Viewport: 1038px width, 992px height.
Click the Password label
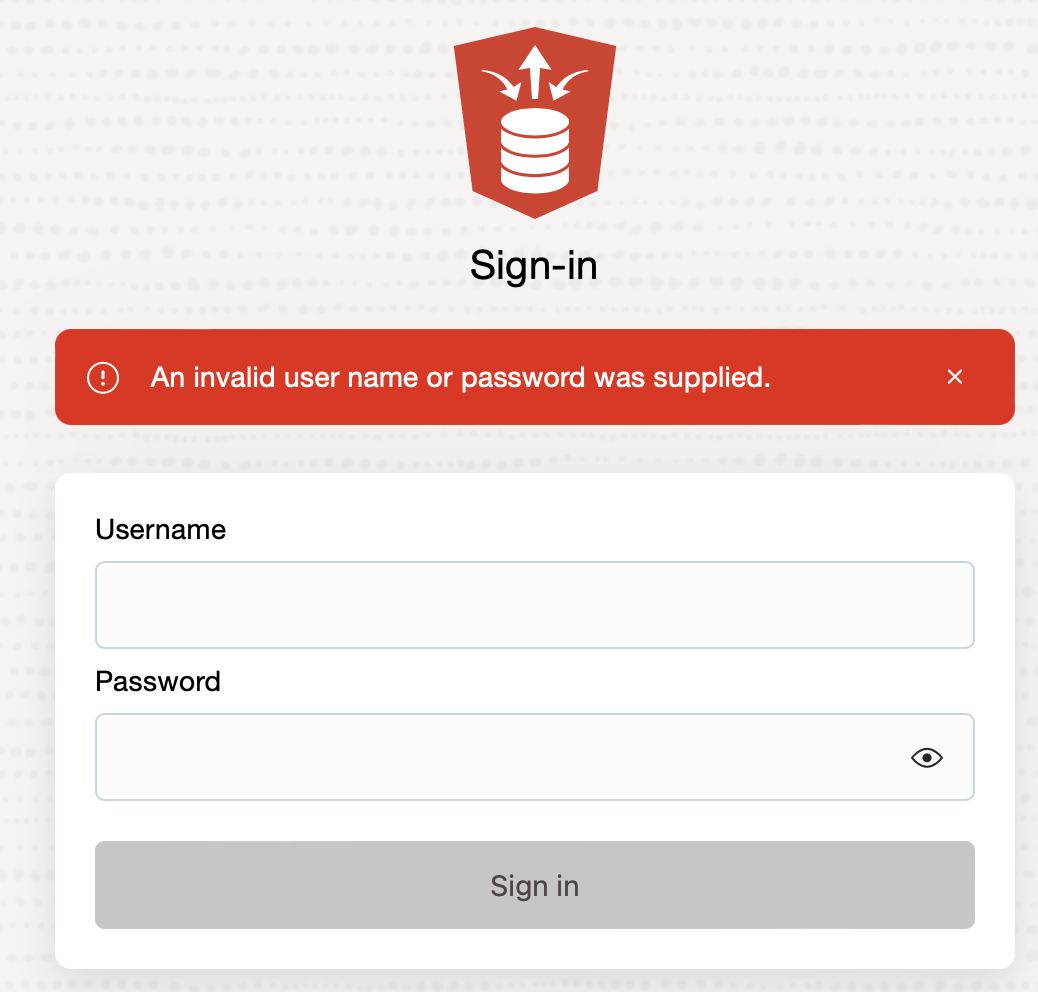click(x=158, y=682)
